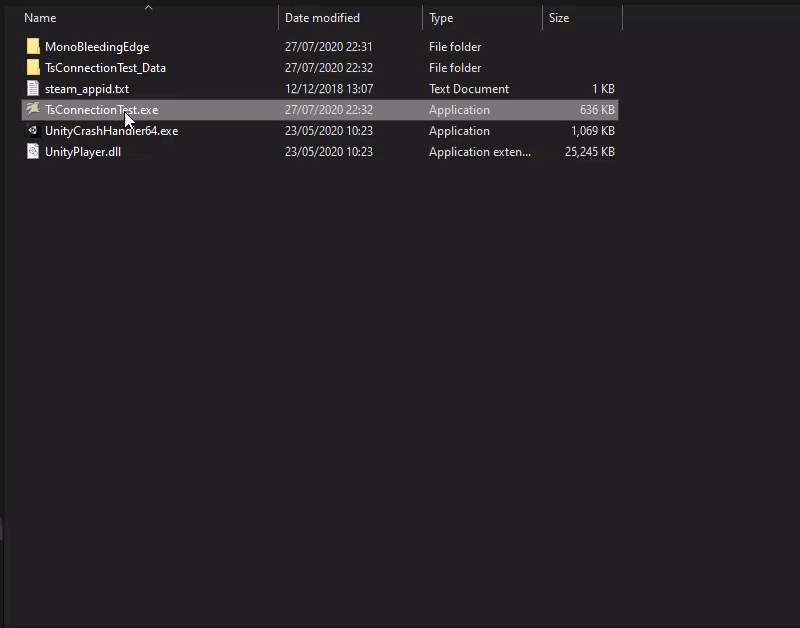Select the MonoBleedingEdge folder name
The height and width of the screenshot is (628, 800).
coord(97,47)
